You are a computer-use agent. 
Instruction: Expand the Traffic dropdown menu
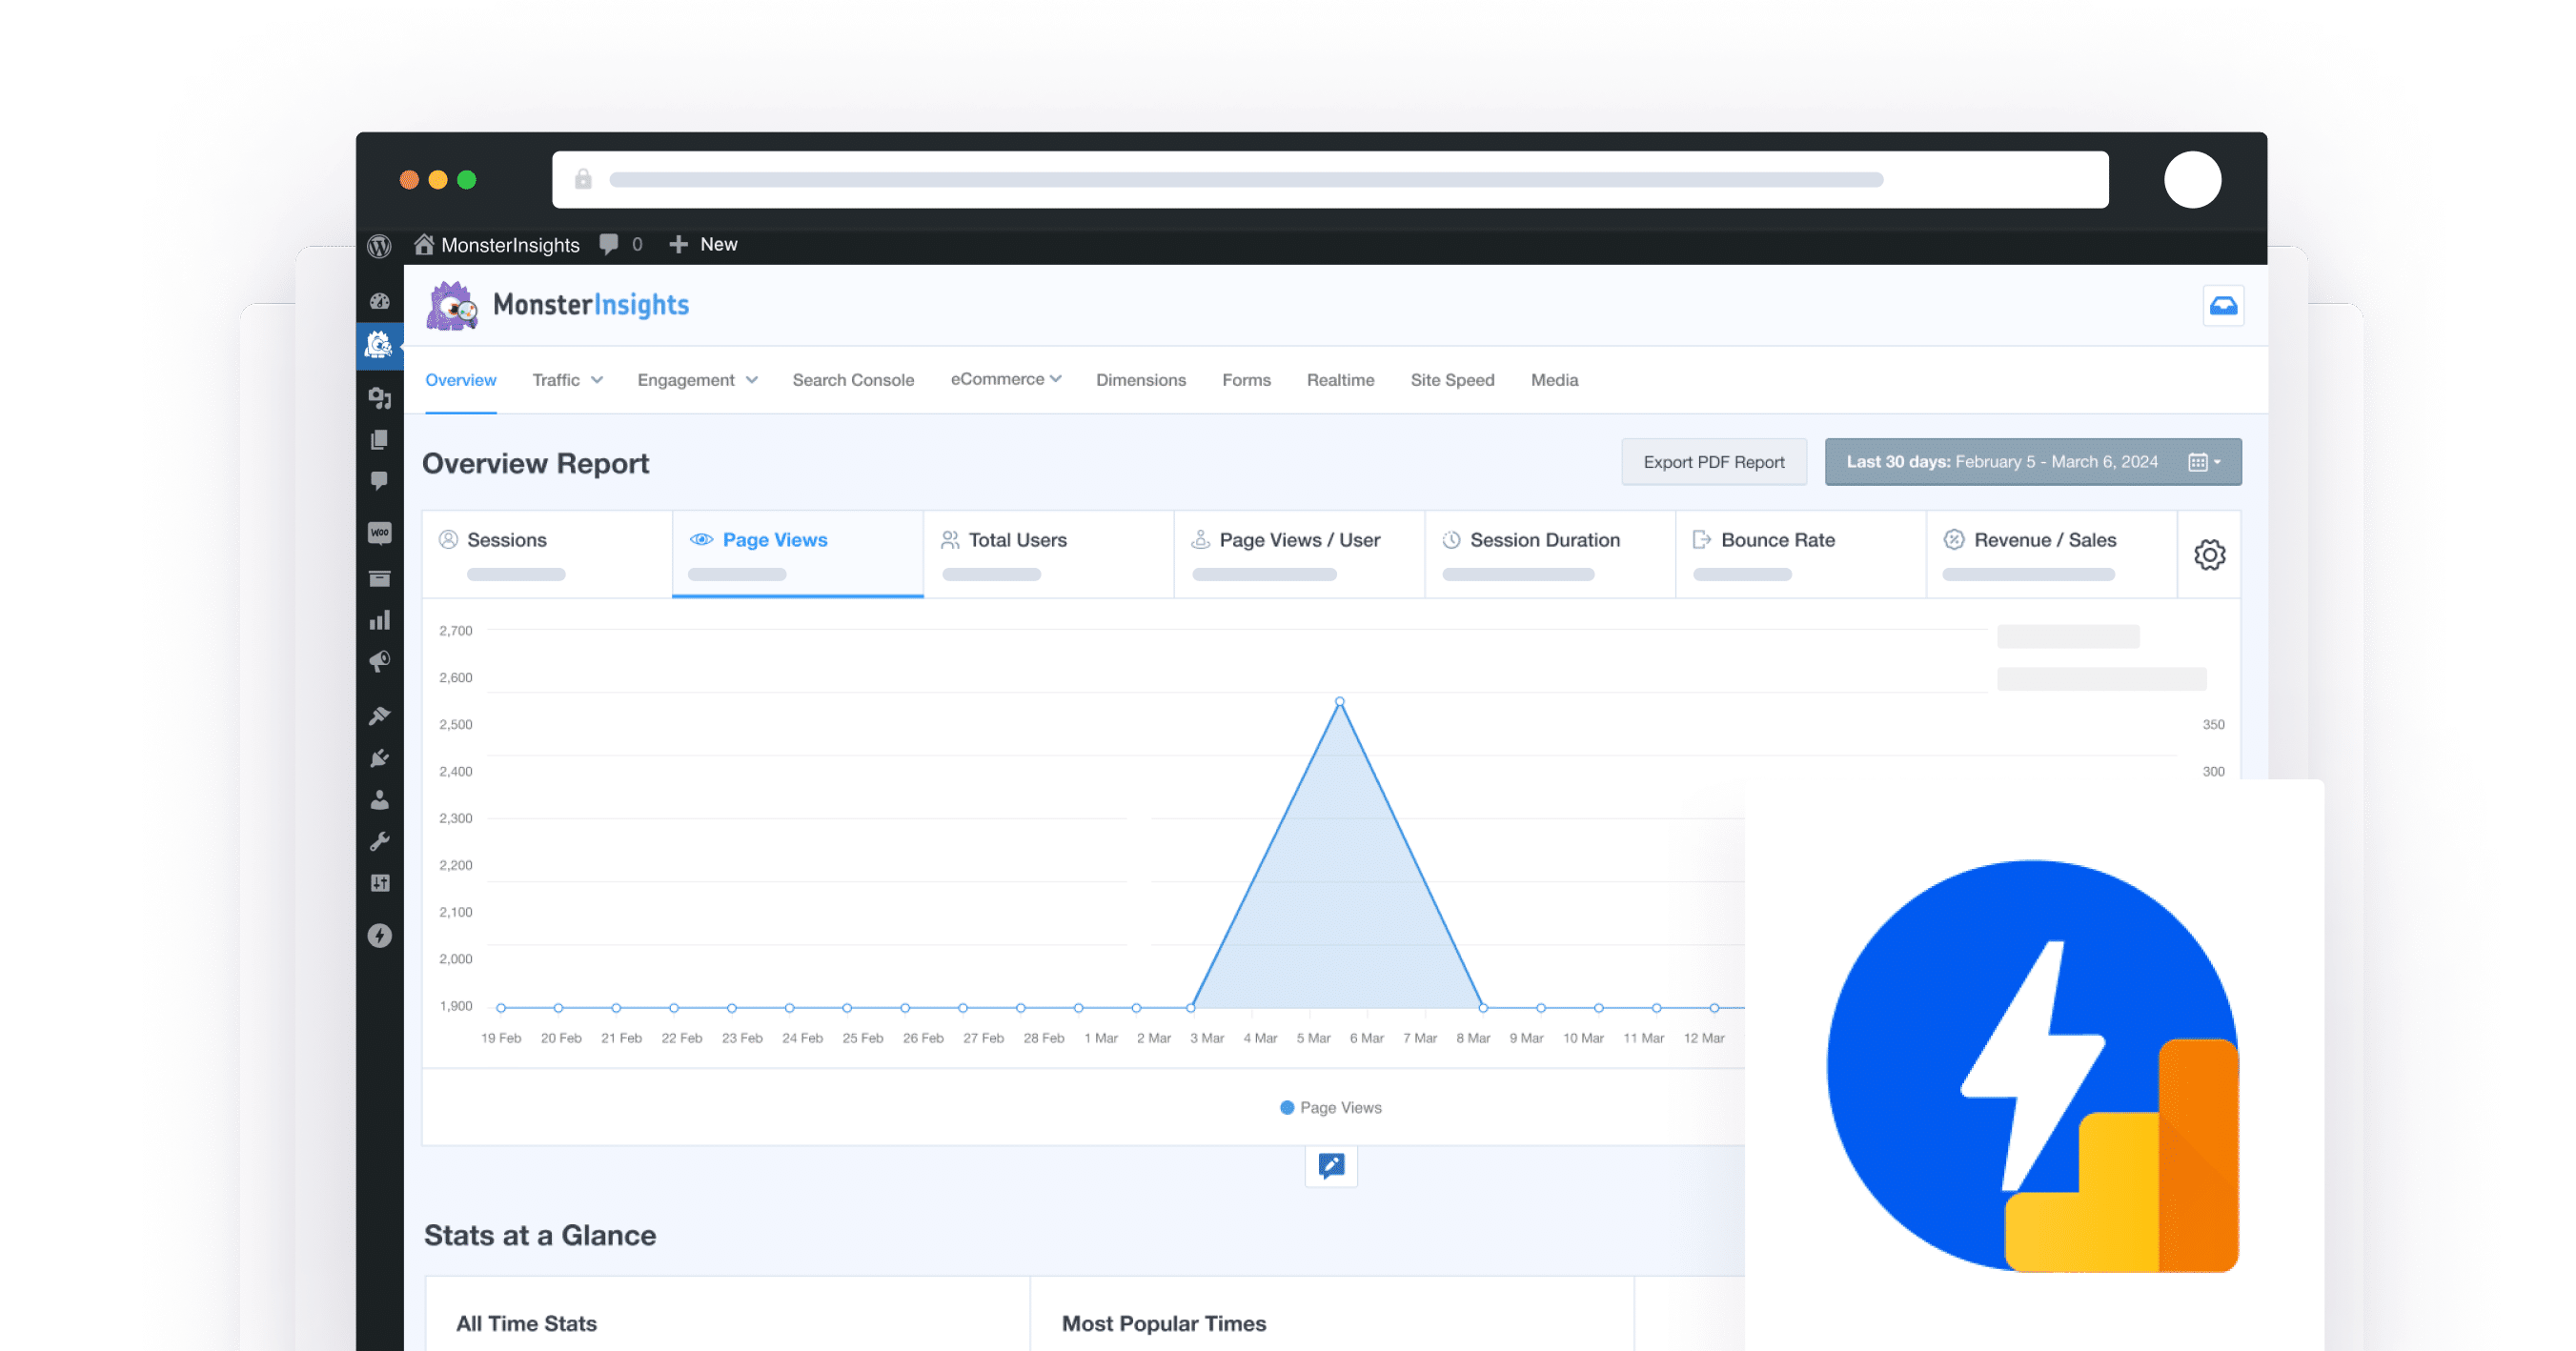[x=567, y=380]
